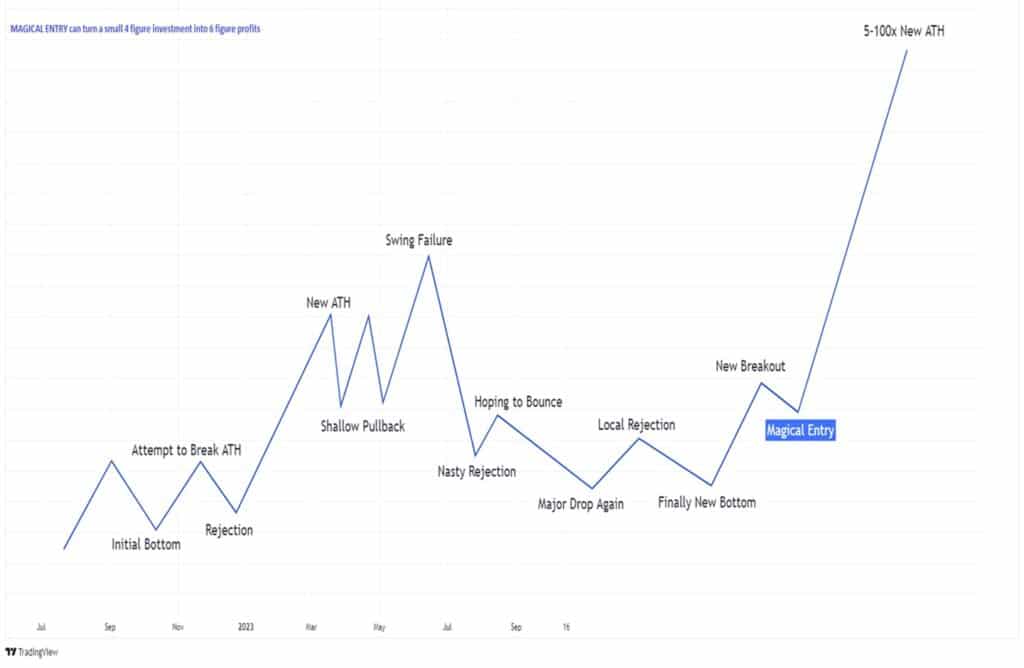The image size is (1024, 668).
Task: Click the New Breakout annotation
Action: click(750, 366)
